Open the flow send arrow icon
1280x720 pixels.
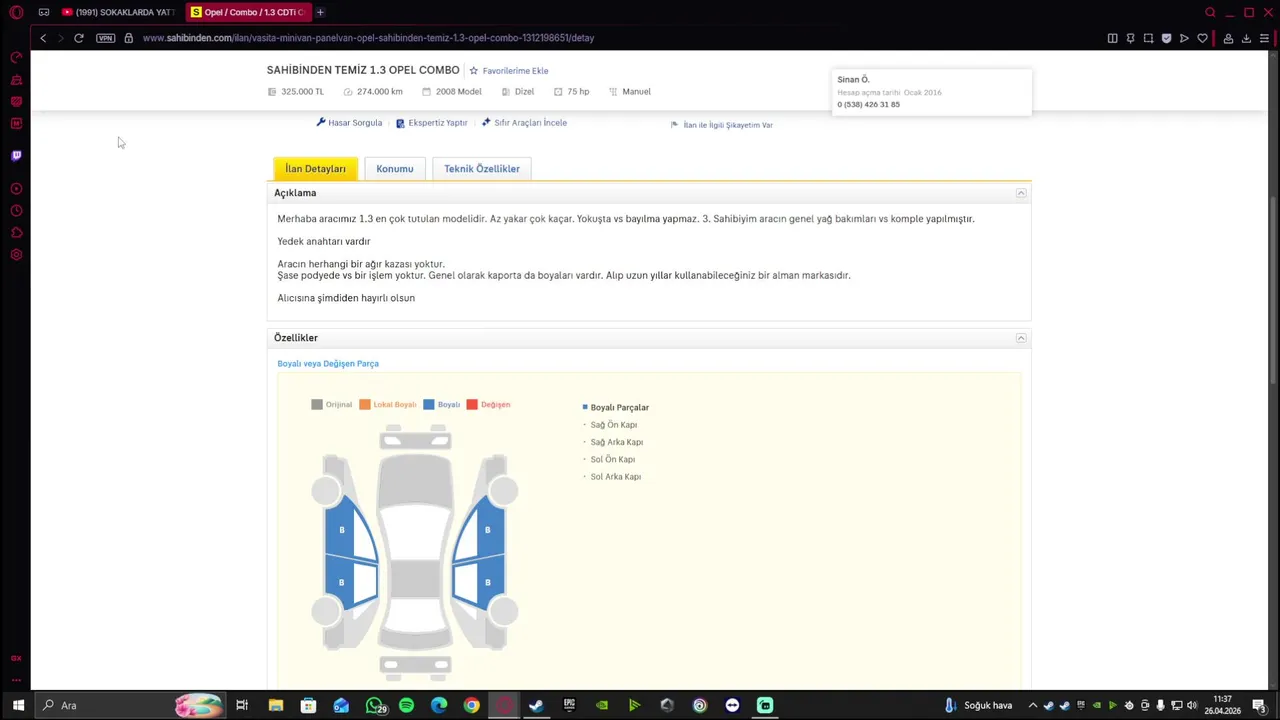[x=1184, y=38]
